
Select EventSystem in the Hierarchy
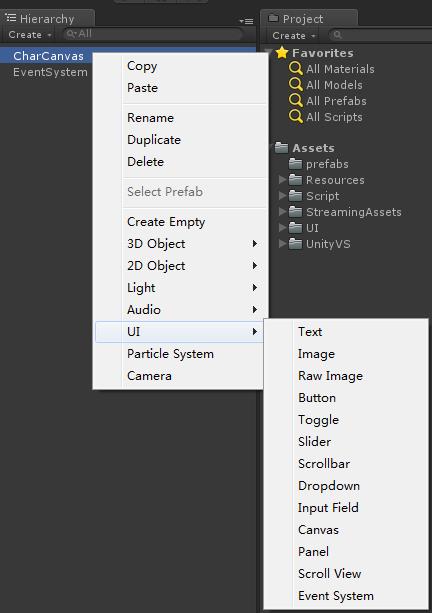(x=50, y=72)
